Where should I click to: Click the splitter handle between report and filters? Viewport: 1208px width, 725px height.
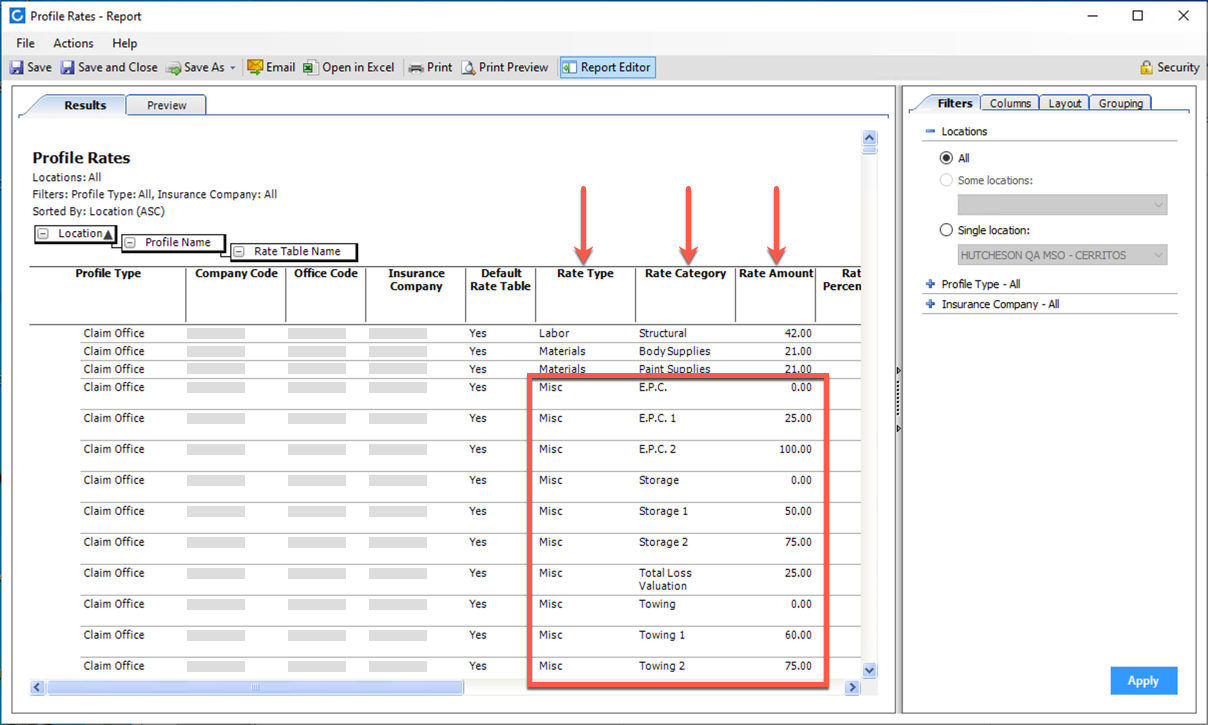[x=898, y=400]
